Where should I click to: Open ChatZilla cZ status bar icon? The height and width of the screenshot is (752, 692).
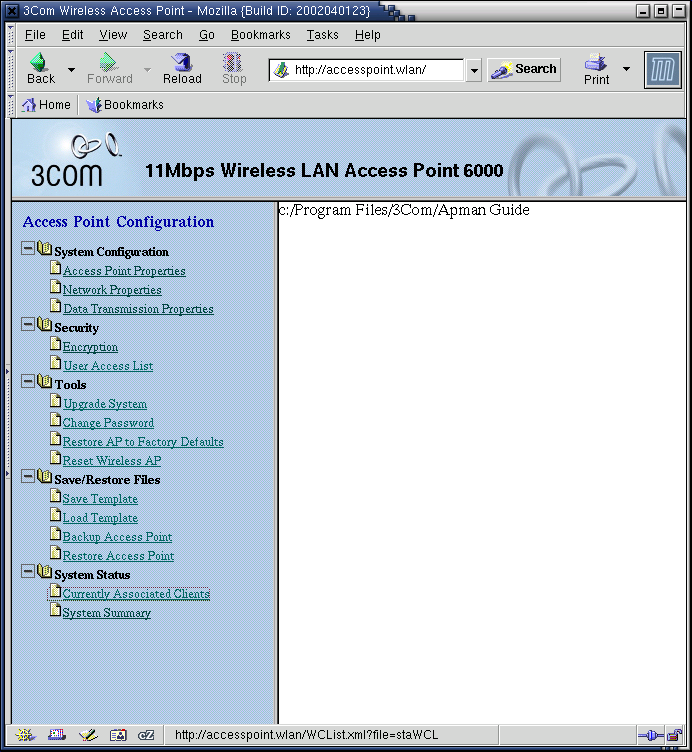[x=146, y=734]
